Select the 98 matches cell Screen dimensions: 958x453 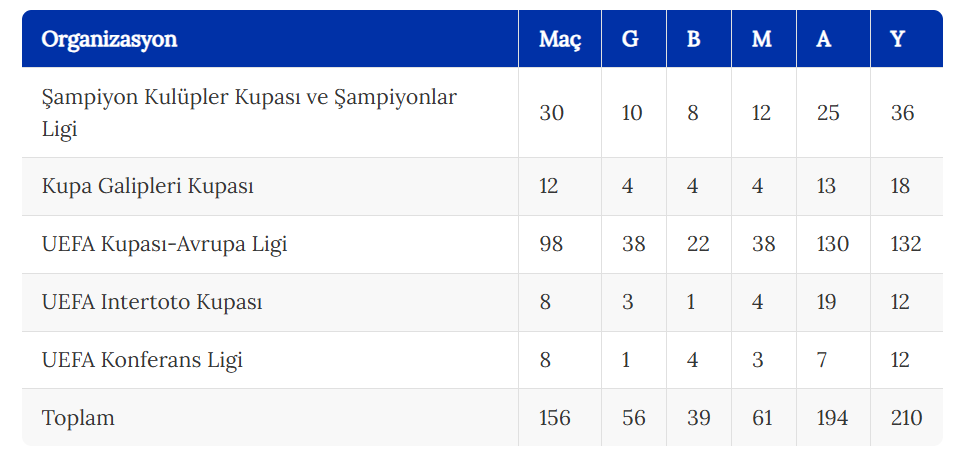tap(551, 244)
